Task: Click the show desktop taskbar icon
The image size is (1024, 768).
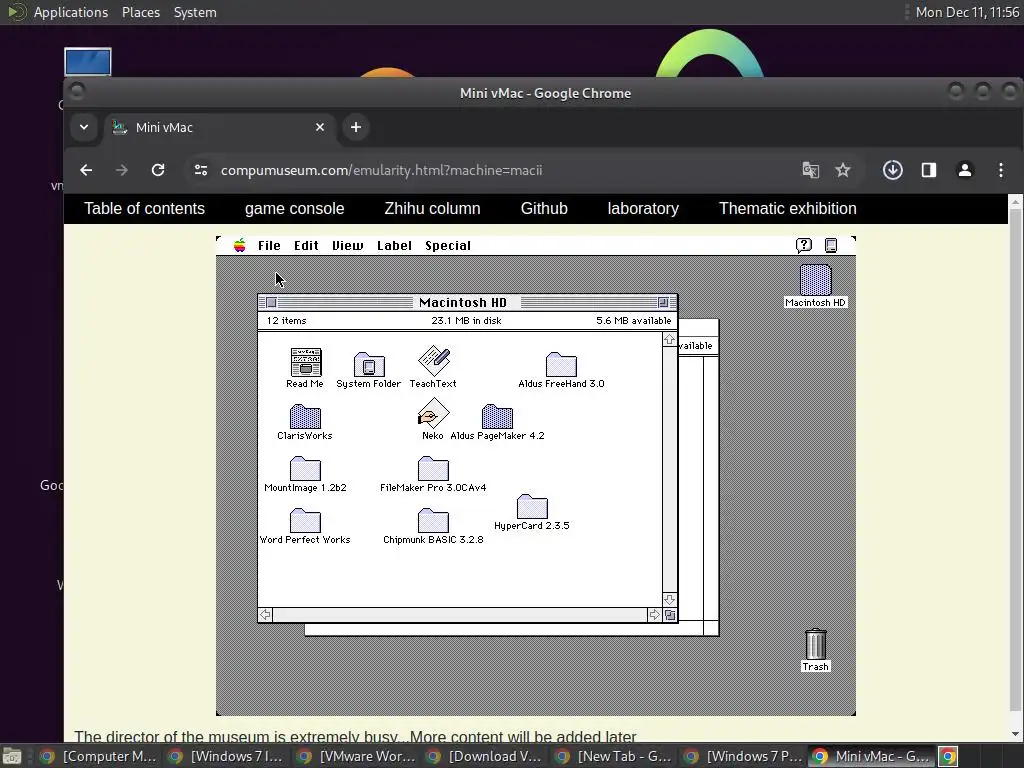Action: coord(12,756)
